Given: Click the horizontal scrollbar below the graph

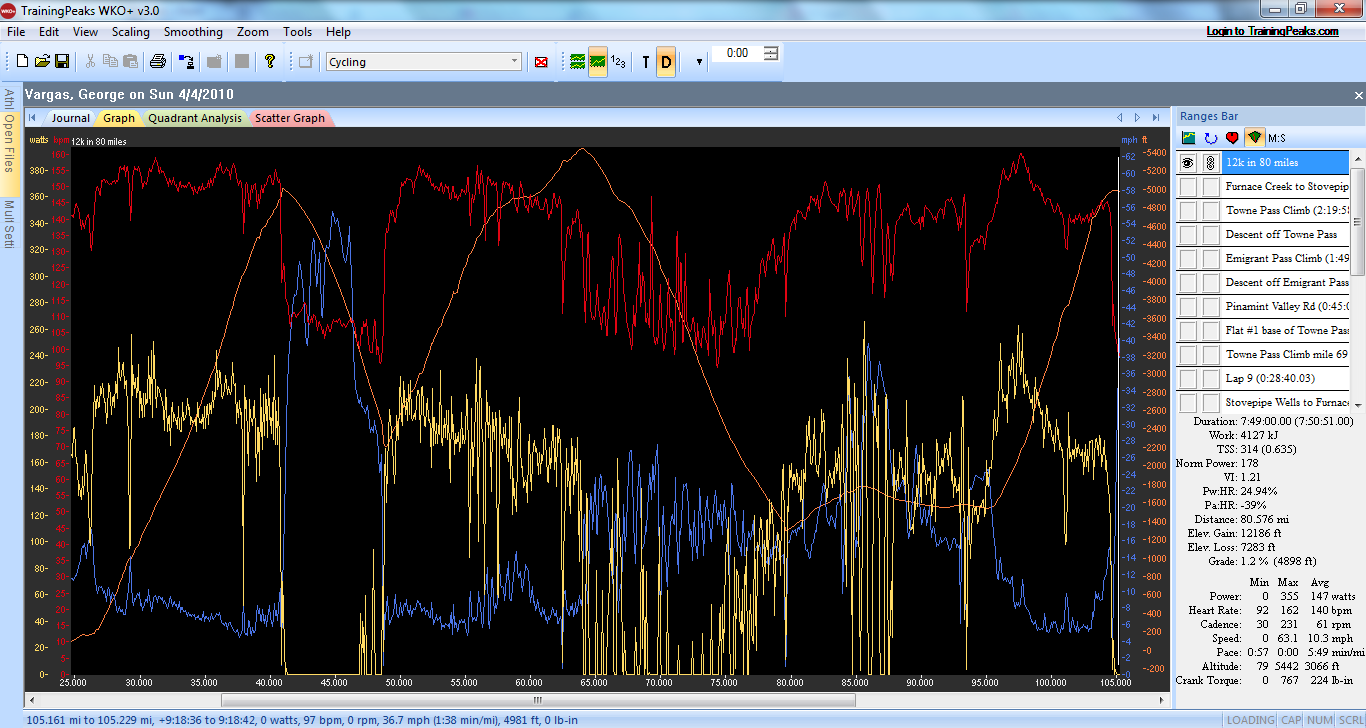Looking at the screenshot, I should 537,700.
